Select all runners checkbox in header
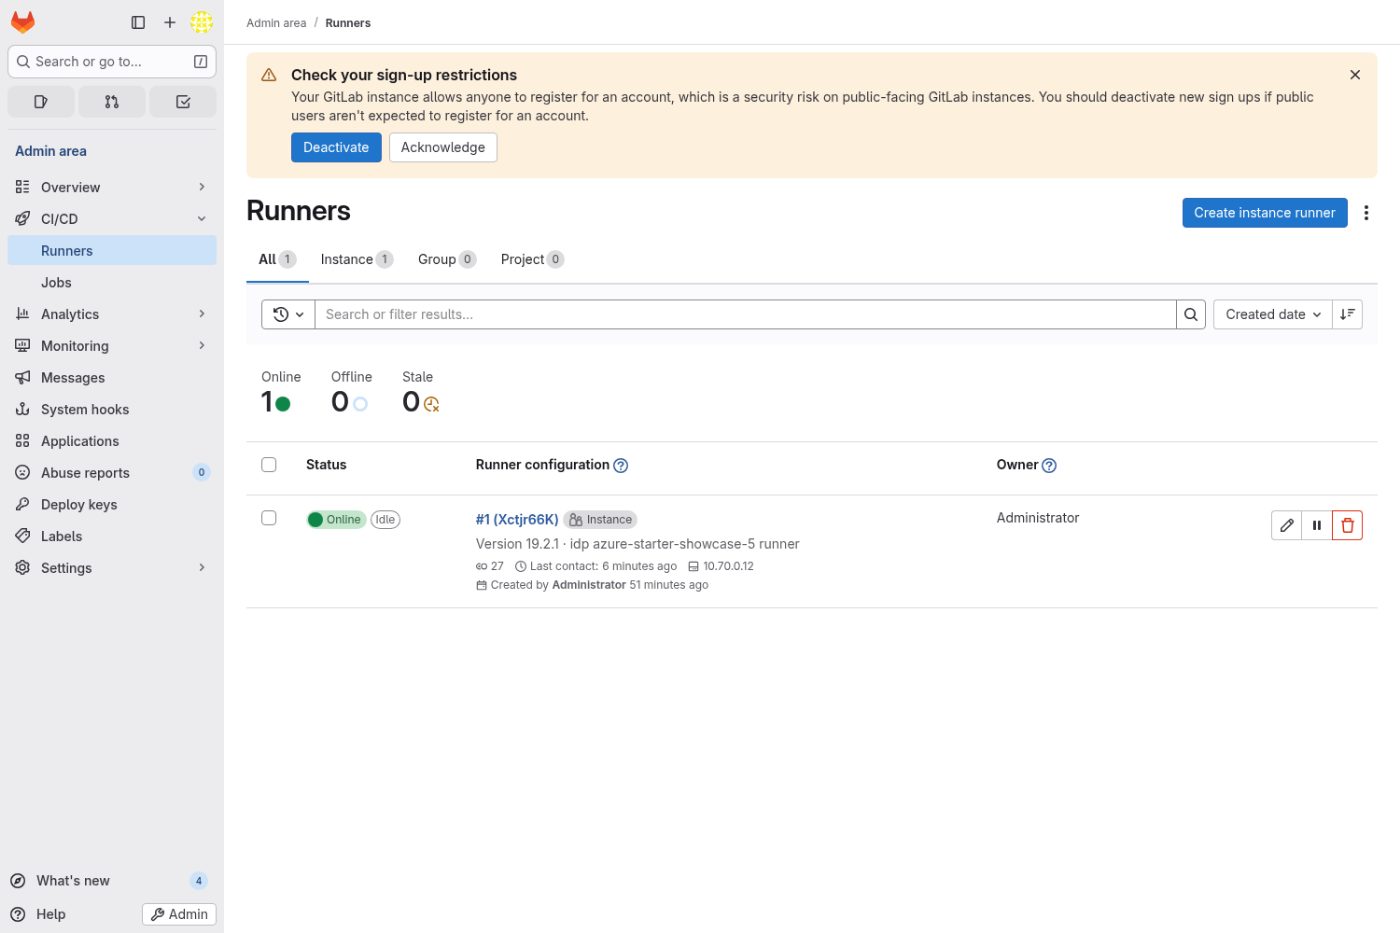 (269, 464)
